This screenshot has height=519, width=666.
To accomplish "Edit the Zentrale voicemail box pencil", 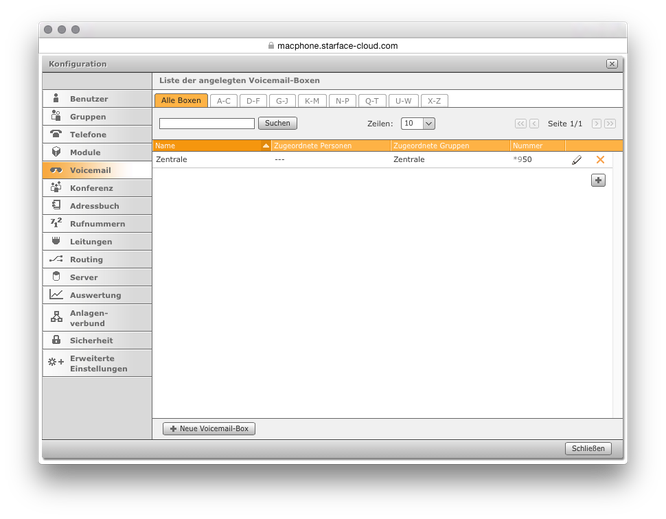I will click(x=576, y=160).
